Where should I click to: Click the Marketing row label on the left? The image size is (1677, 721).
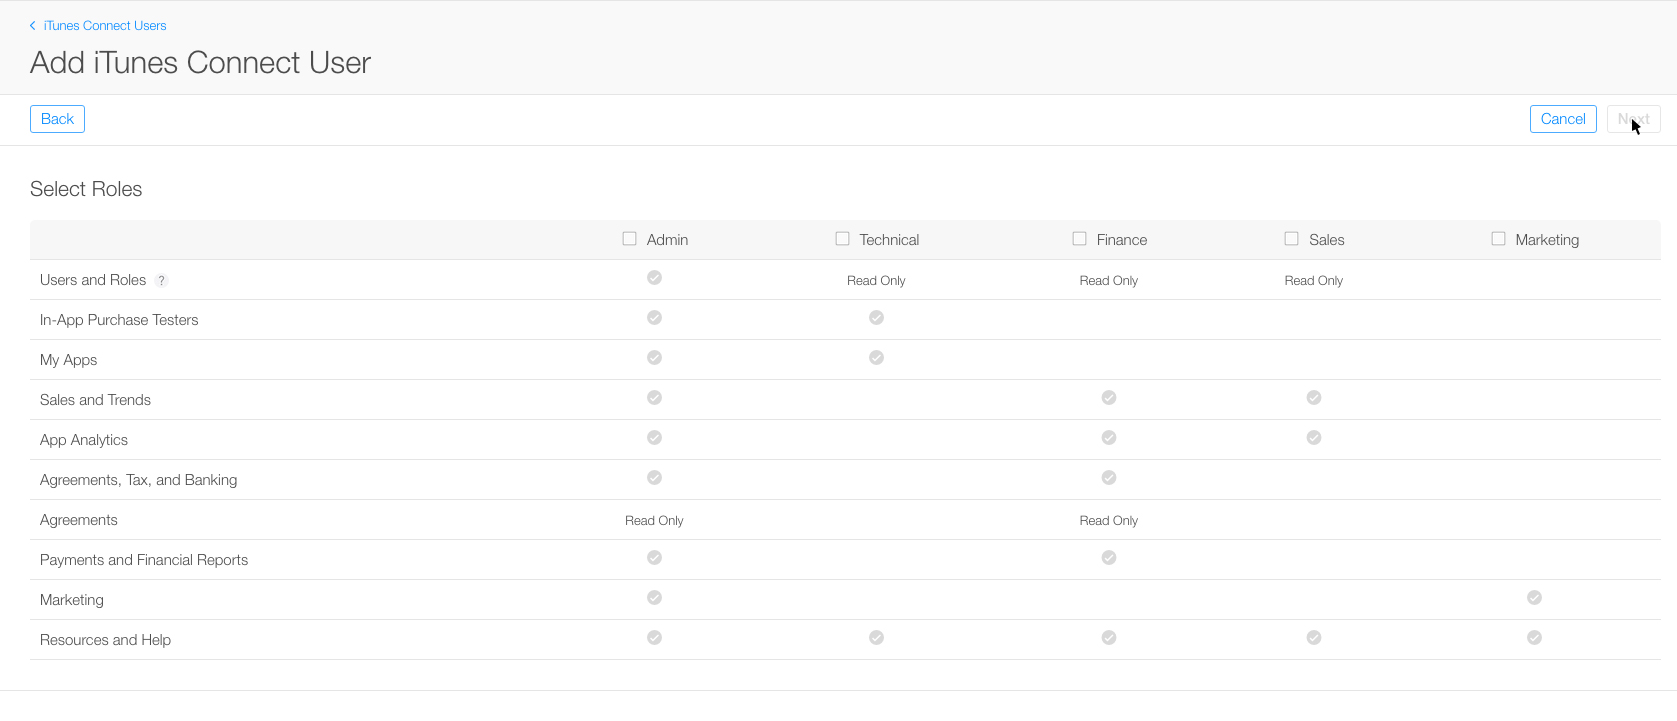72,600
